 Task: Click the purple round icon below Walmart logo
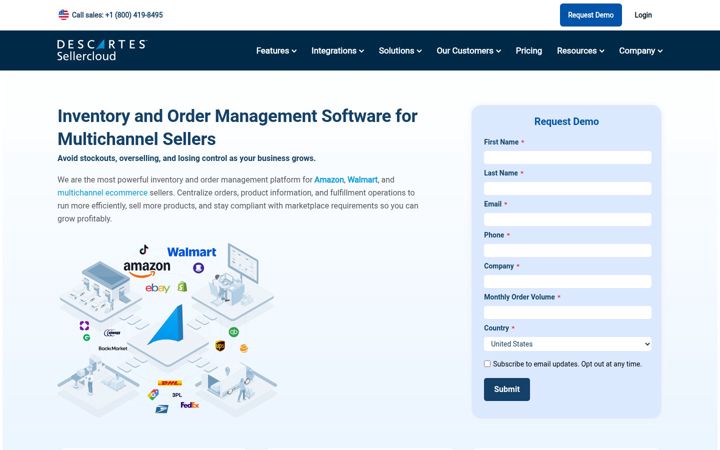click(198, 268)
